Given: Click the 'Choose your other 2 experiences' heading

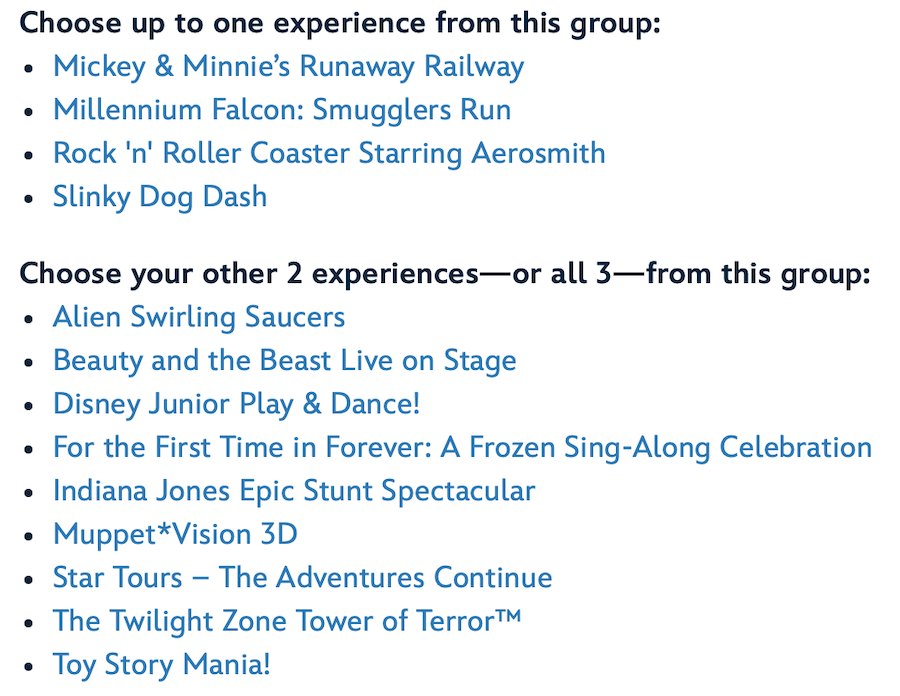Looking at the screenshot, I should pos(445,274).
